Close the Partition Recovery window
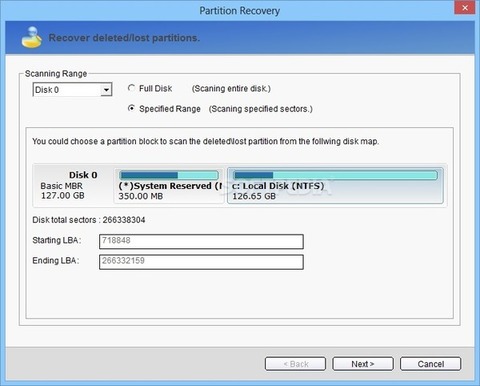The height and width of the screenshot is (386, 480). (465, 8)
